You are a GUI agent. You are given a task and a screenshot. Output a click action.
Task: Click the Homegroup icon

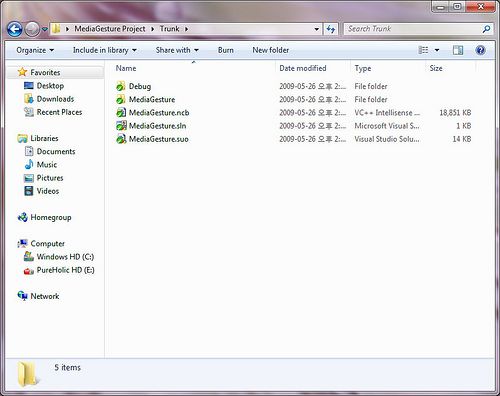point(22,217)
